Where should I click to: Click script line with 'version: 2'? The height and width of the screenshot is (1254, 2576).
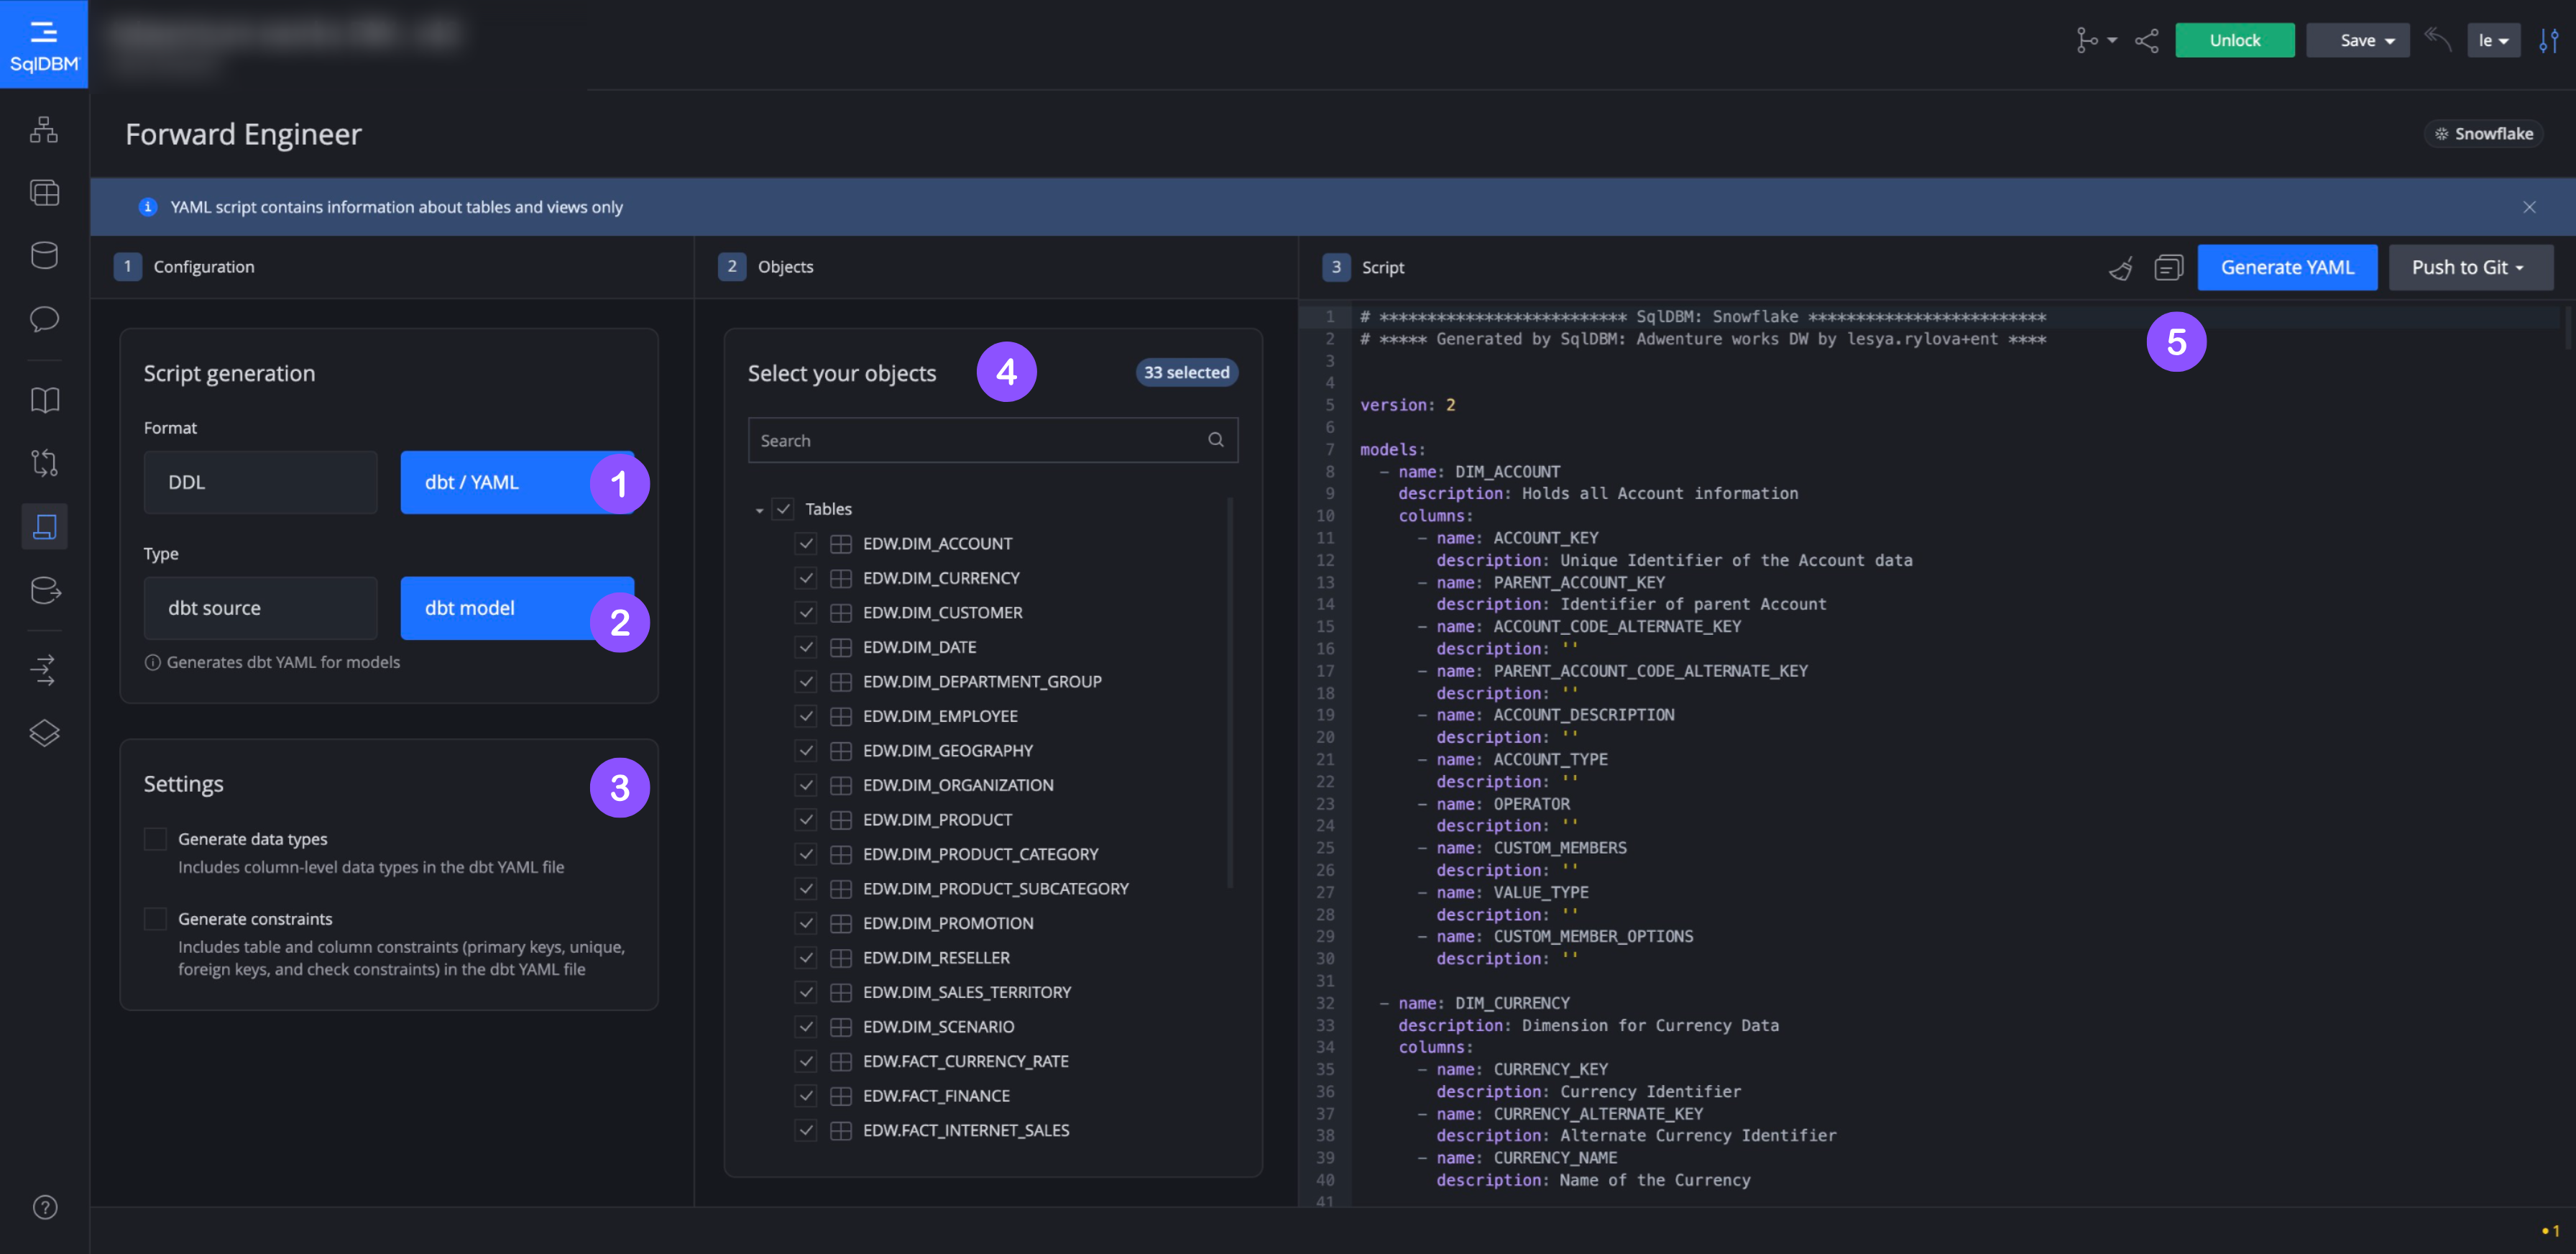pos(1407,405)
